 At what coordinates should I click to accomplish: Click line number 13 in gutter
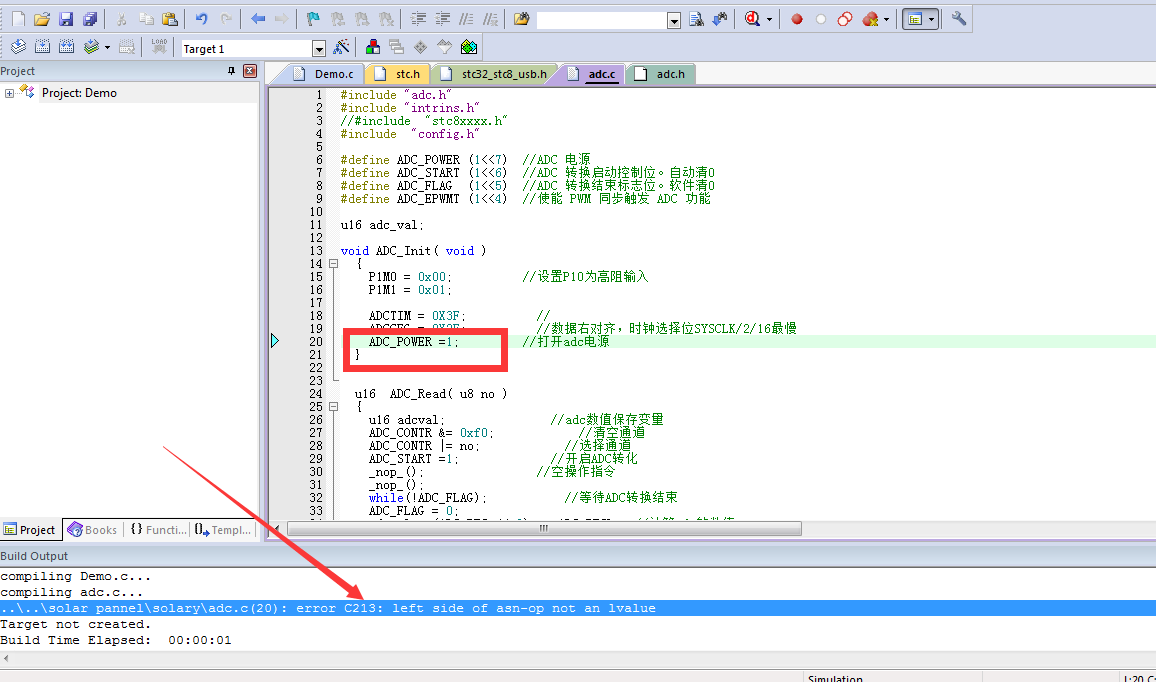click(316, 251)
